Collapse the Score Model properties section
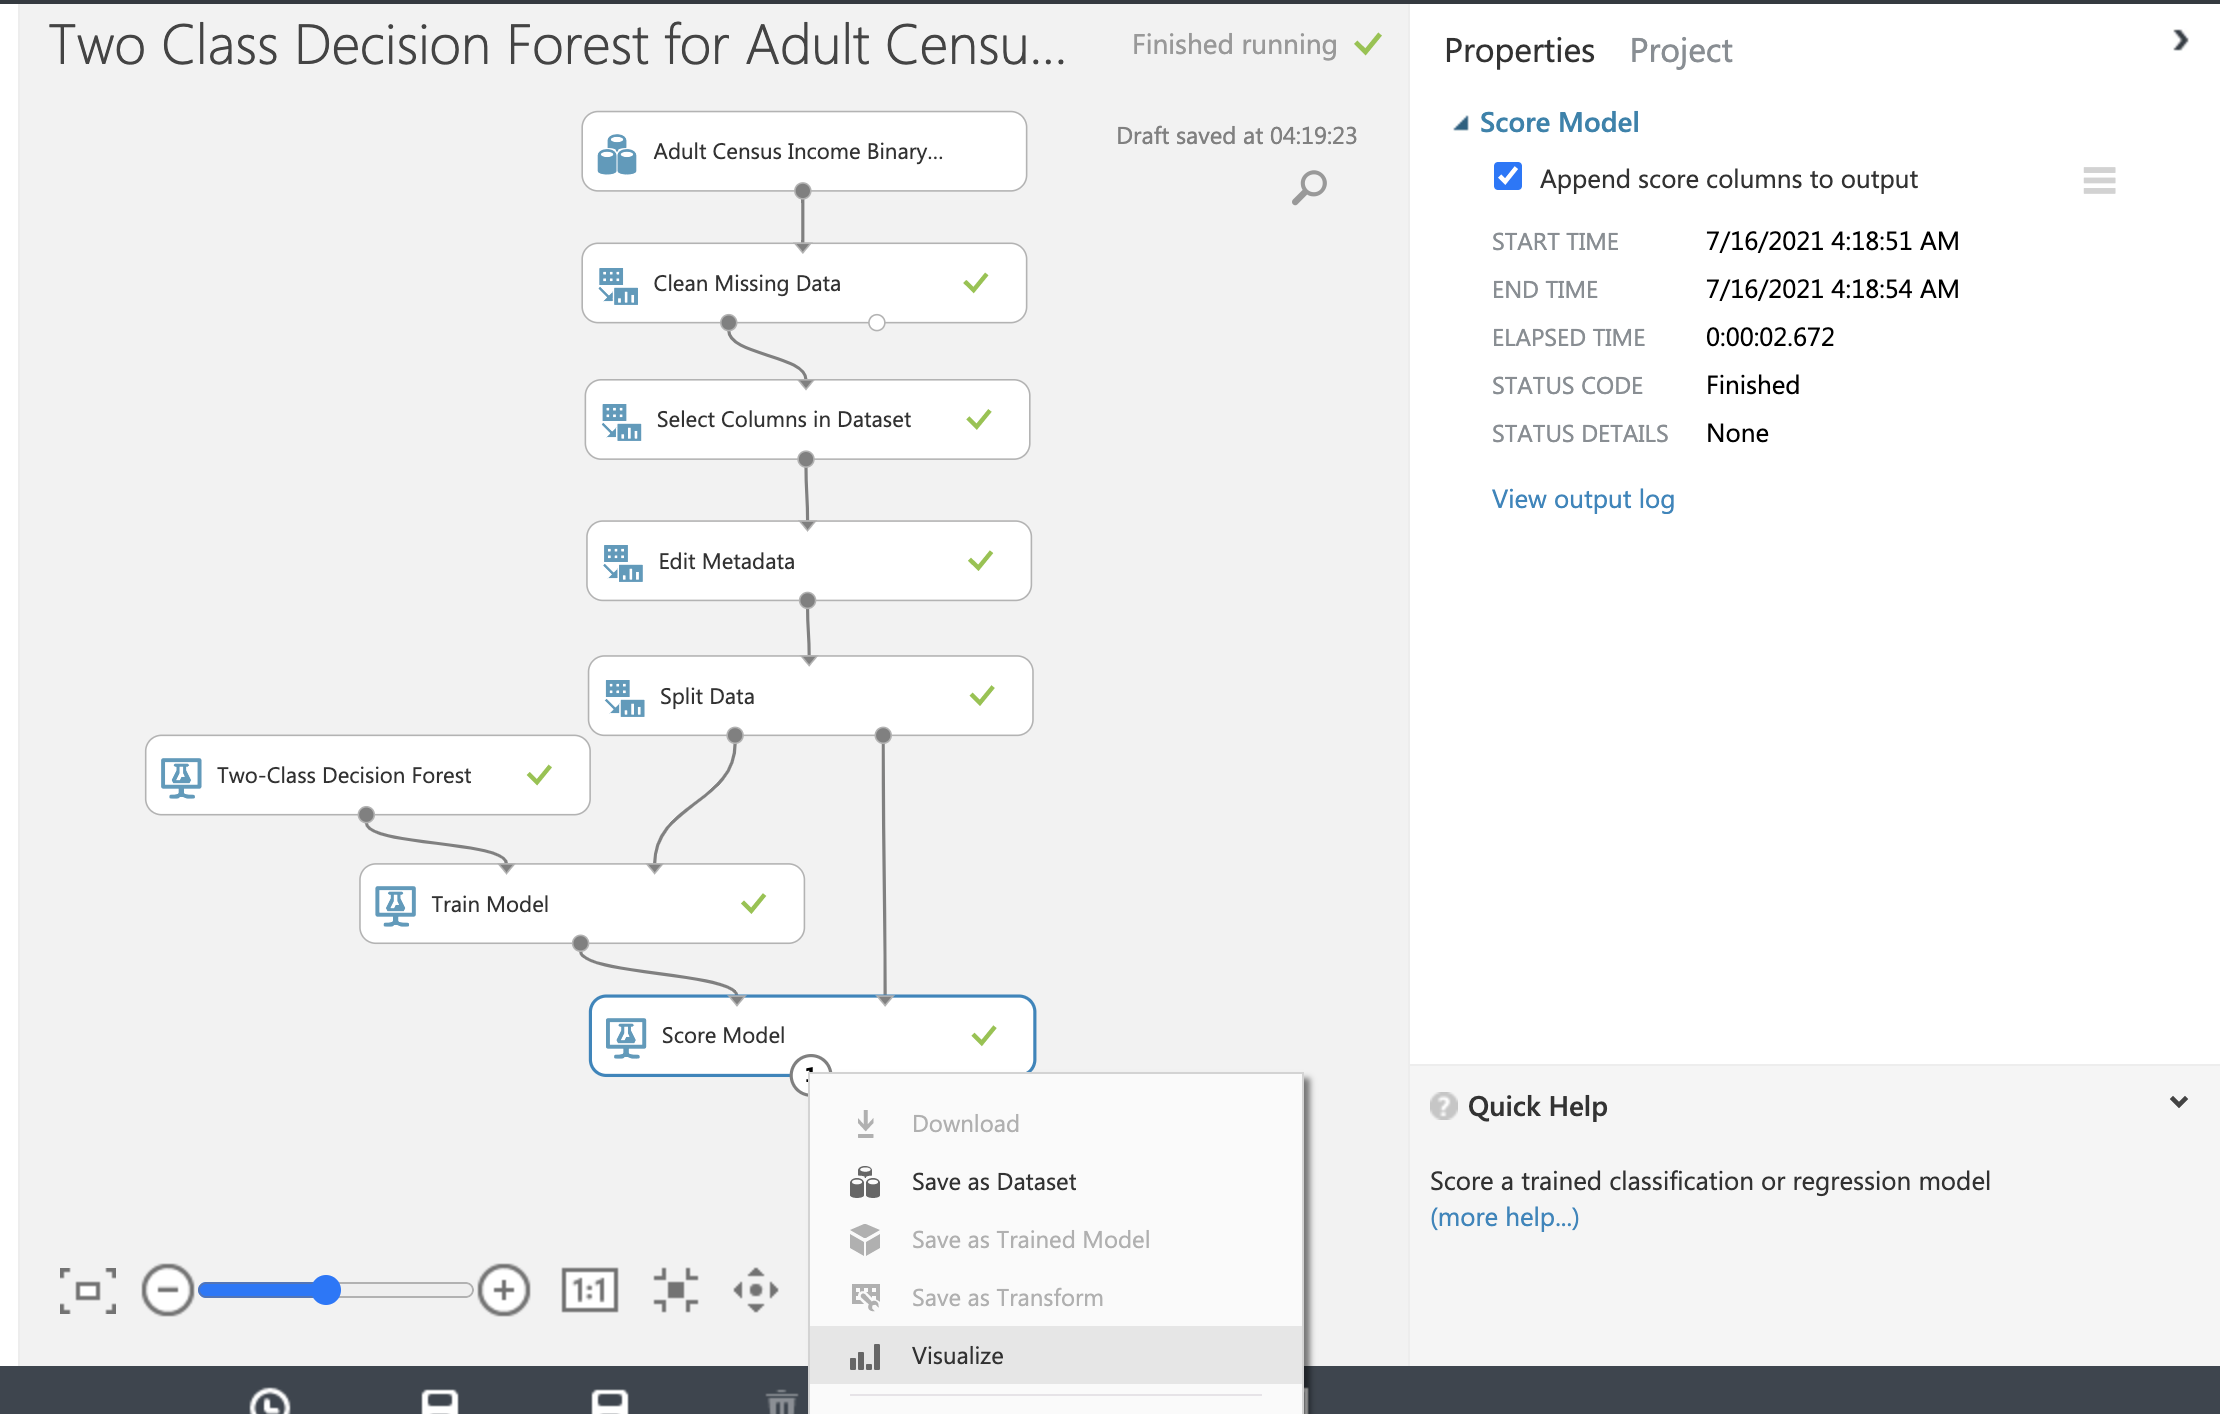Screen dimensions: 2220x1414 click(x=1463, y=121)
